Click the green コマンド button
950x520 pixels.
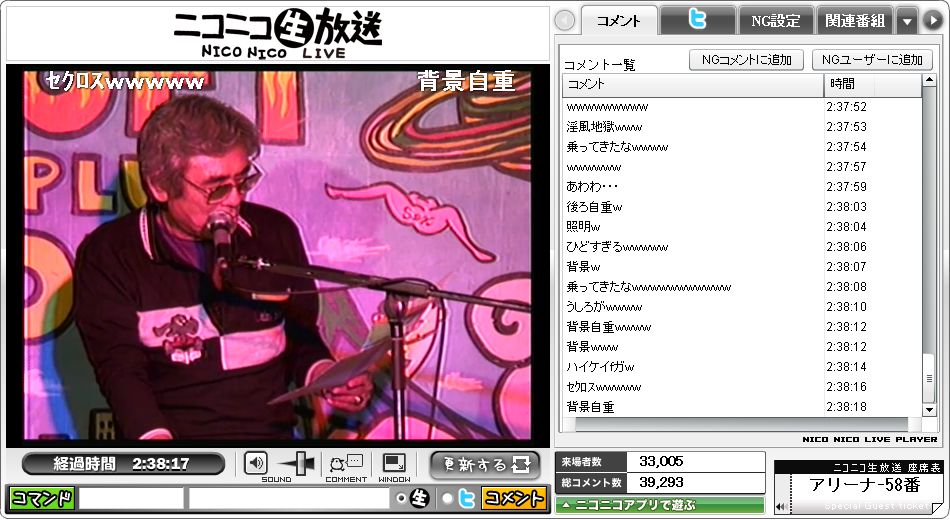click(x=42, y=498)
